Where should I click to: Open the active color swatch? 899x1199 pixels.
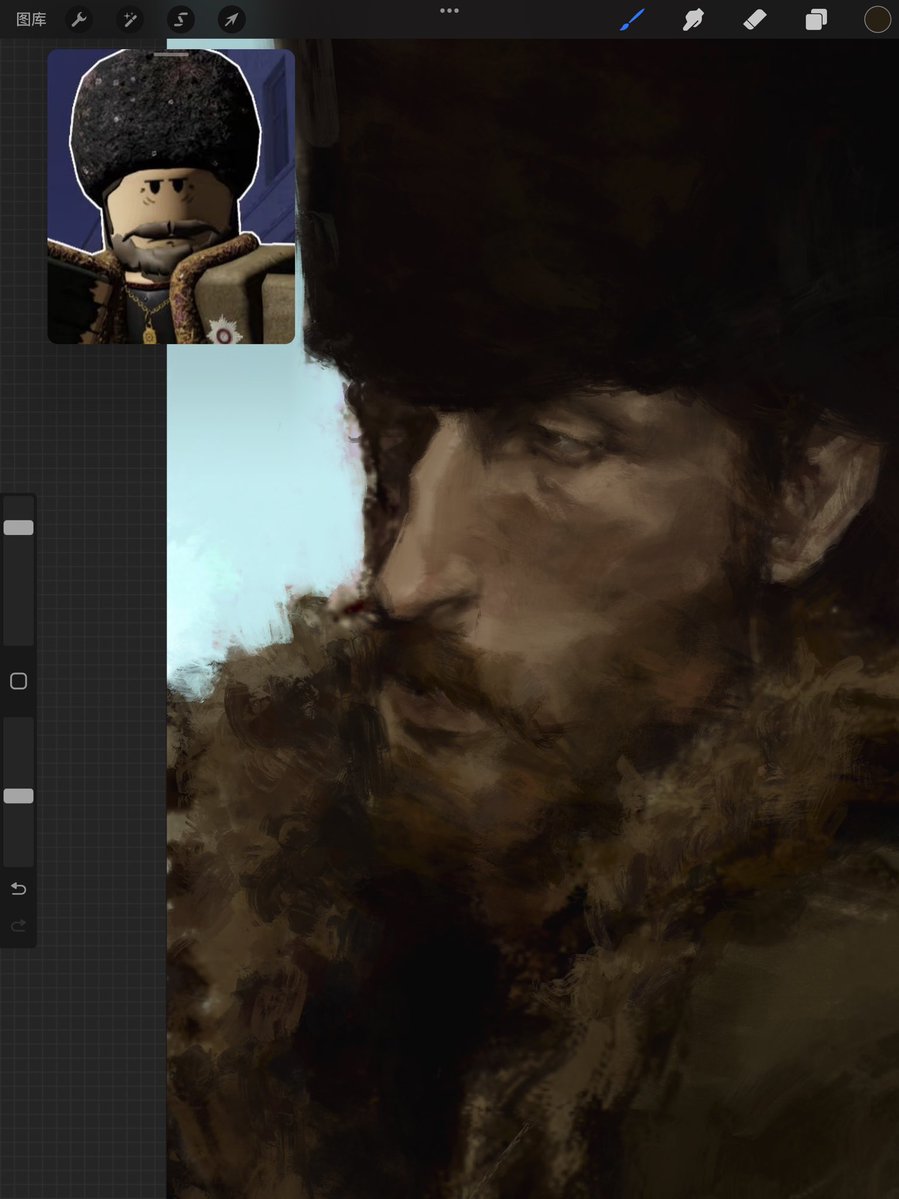point(877,20)
